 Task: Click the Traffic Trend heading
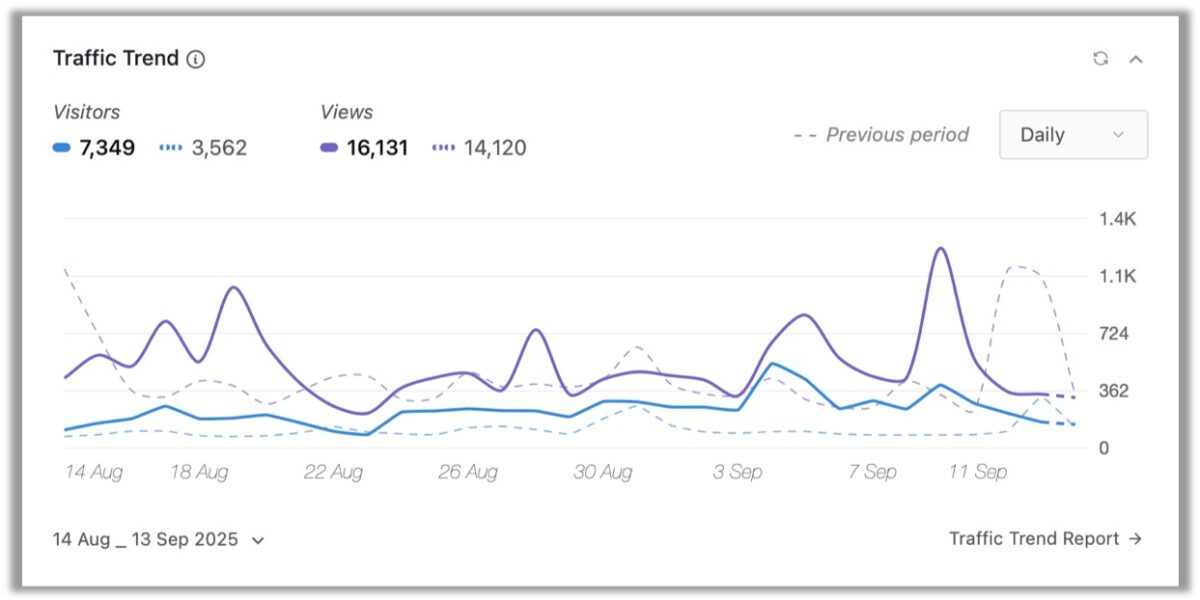(115, 58)
